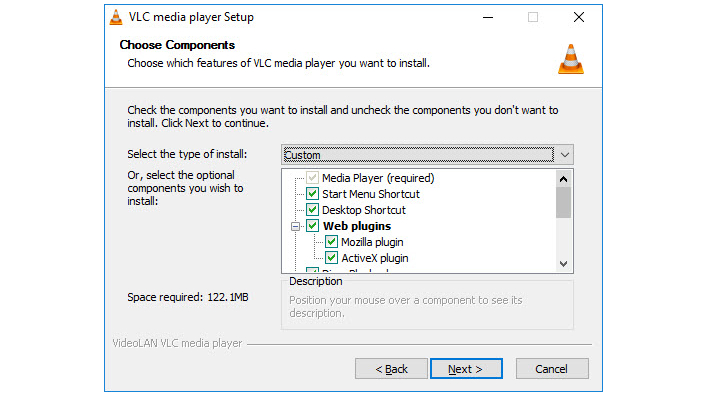
Task: Collapse the Web plugins tree node
Action: [x=295, y=226]
